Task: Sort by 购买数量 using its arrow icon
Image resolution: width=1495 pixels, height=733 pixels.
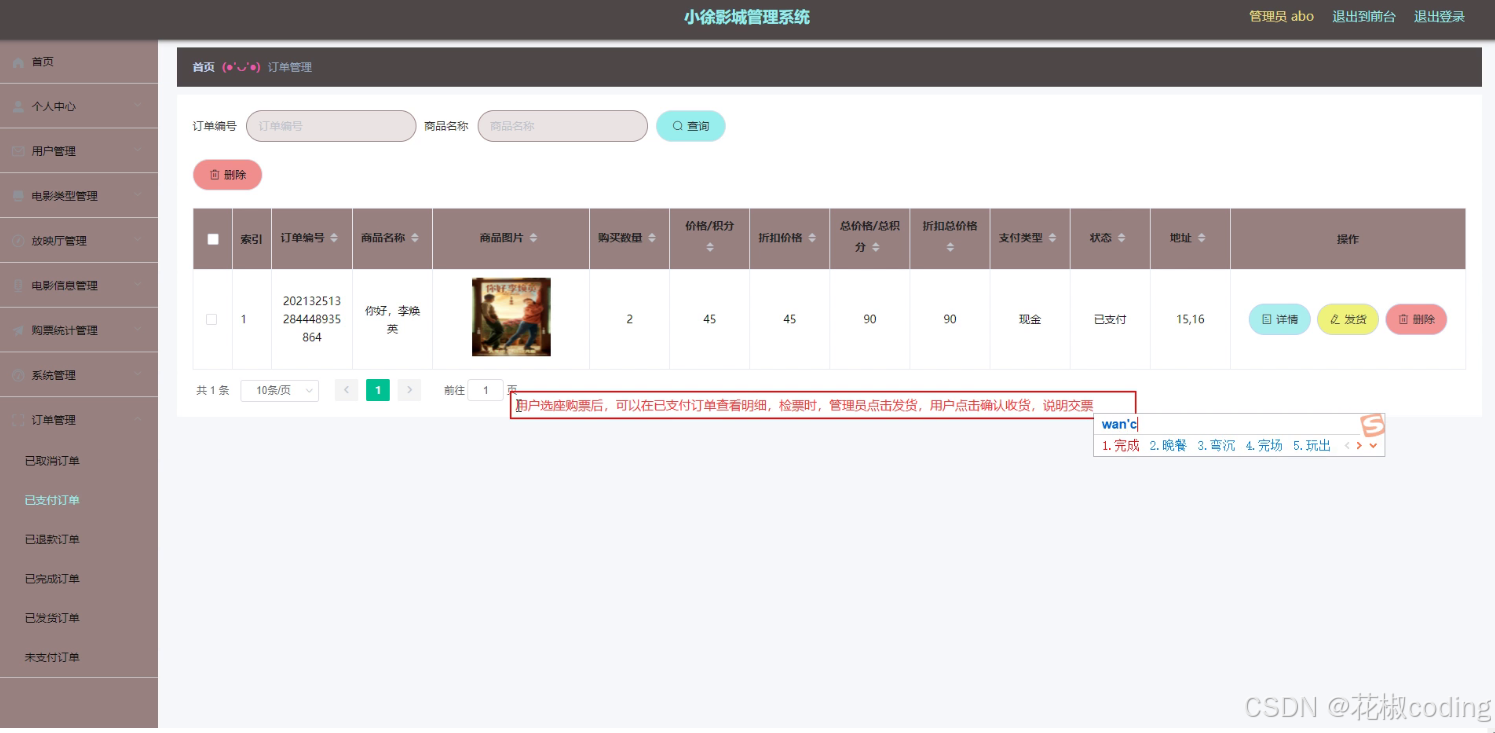Action: tap(652, 238)
